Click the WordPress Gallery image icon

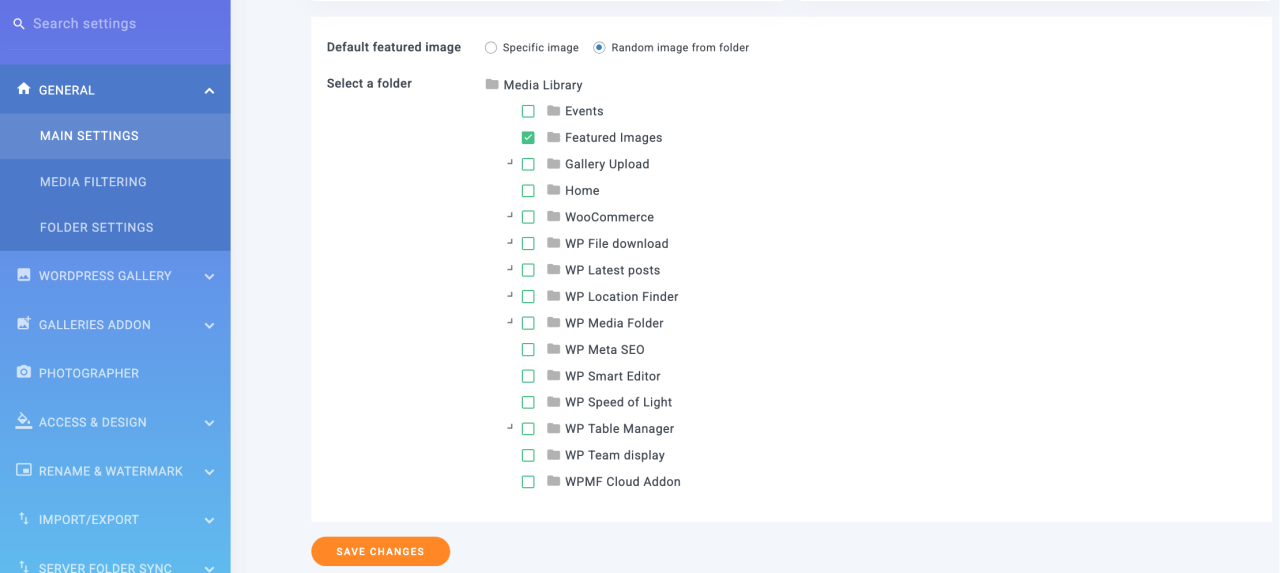coord(24,275)
